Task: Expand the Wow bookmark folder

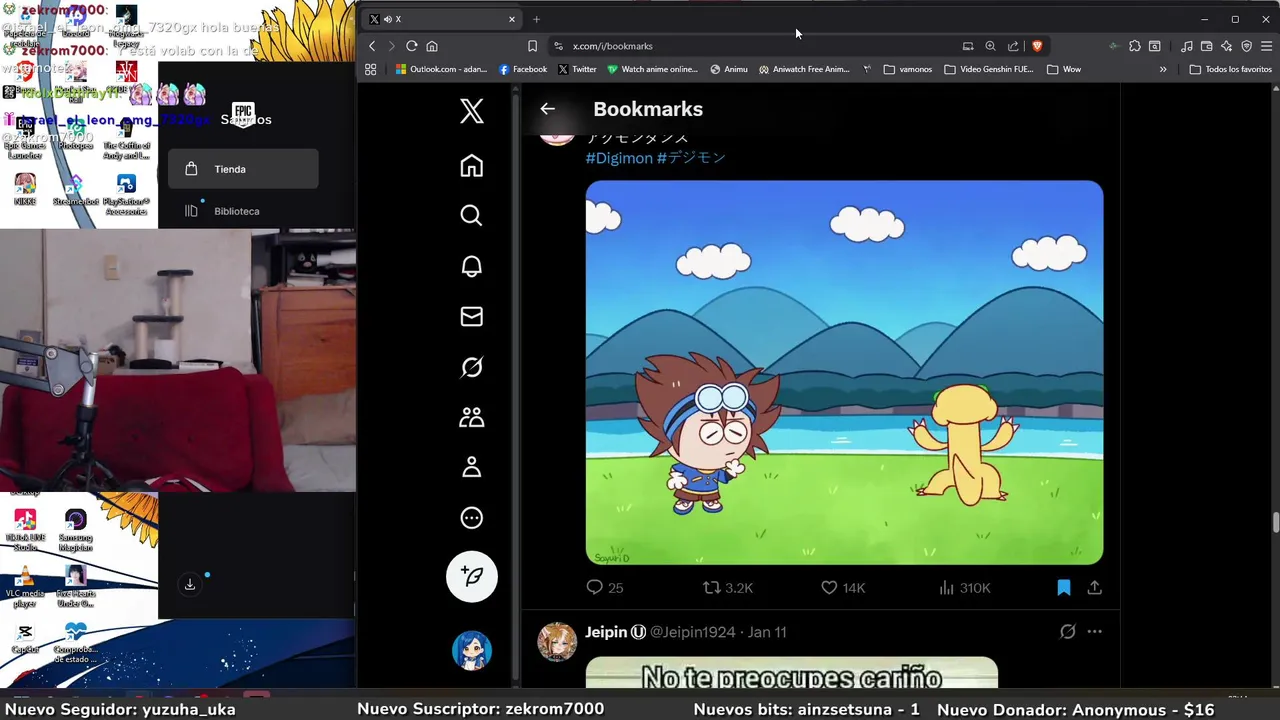Action: point(1063,69)
